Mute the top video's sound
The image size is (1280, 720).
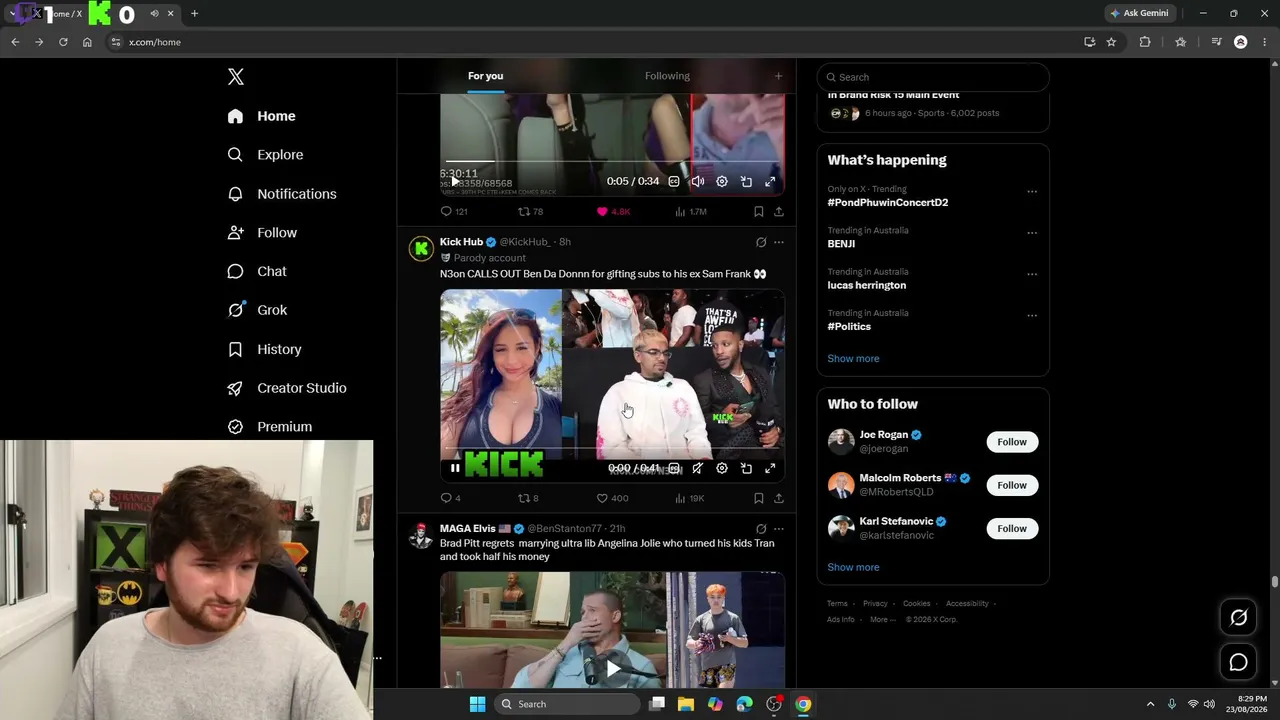coord(698,182)
